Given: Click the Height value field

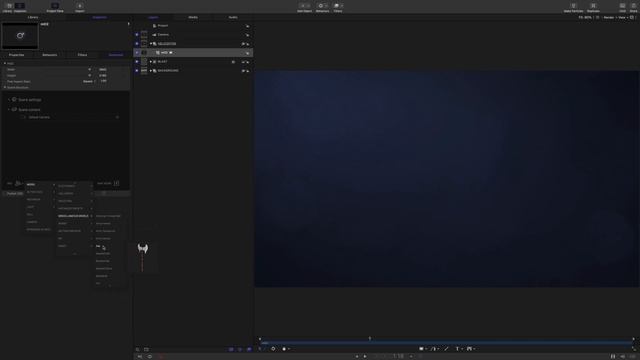Looking at the screenshot, I should click(x=103, y=76).
